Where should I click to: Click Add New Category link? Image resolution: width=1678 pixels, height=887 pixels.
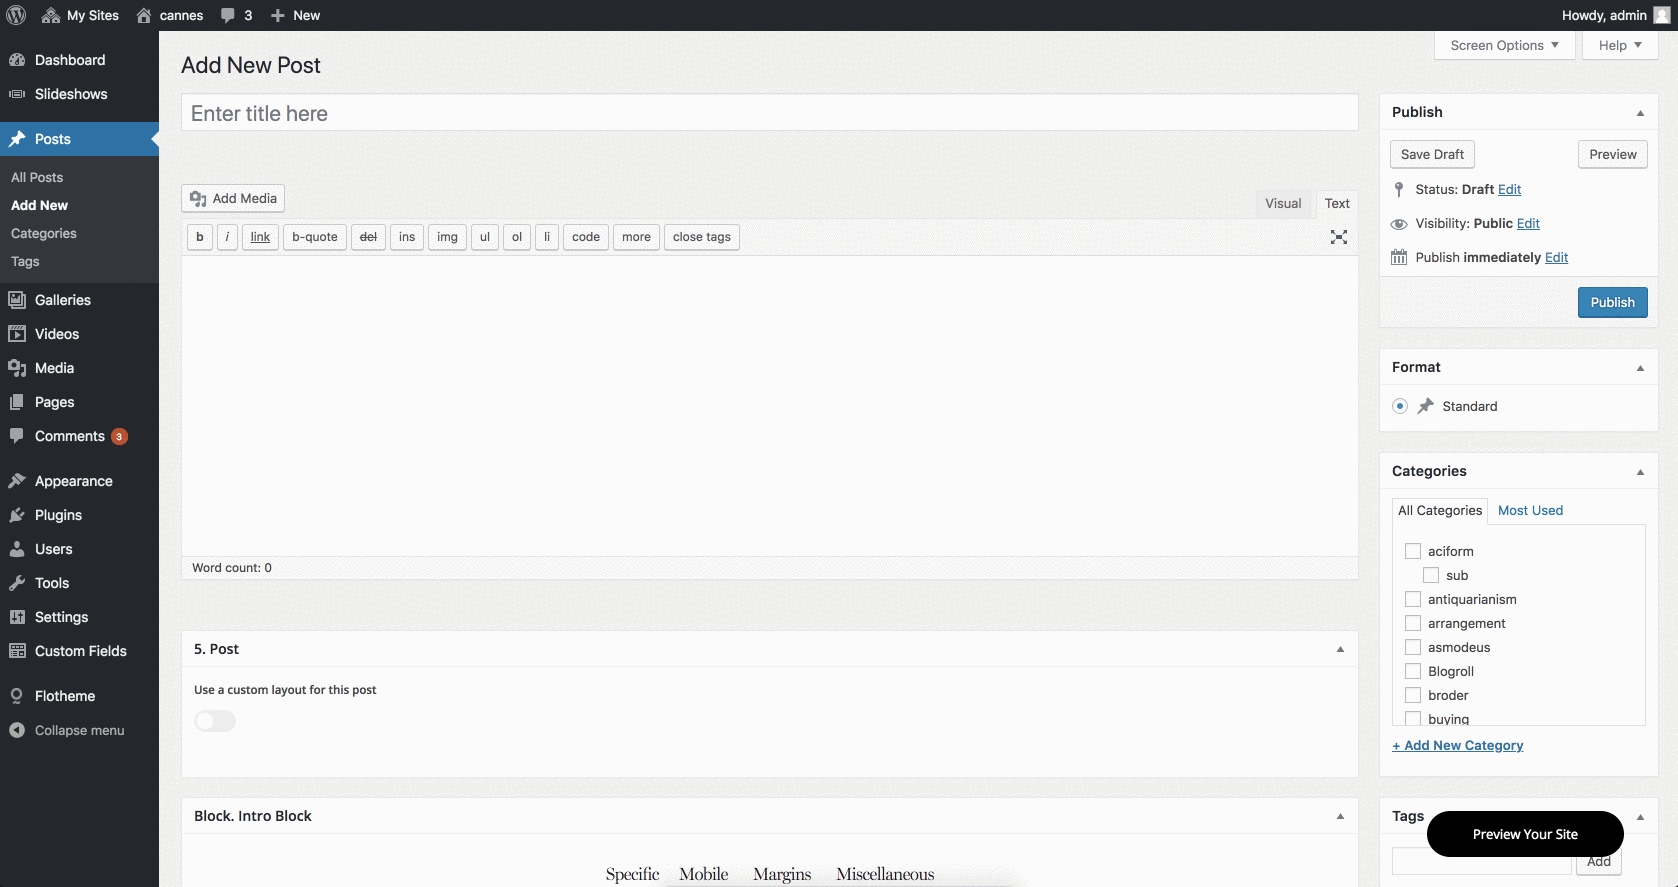pos(1458,745)
